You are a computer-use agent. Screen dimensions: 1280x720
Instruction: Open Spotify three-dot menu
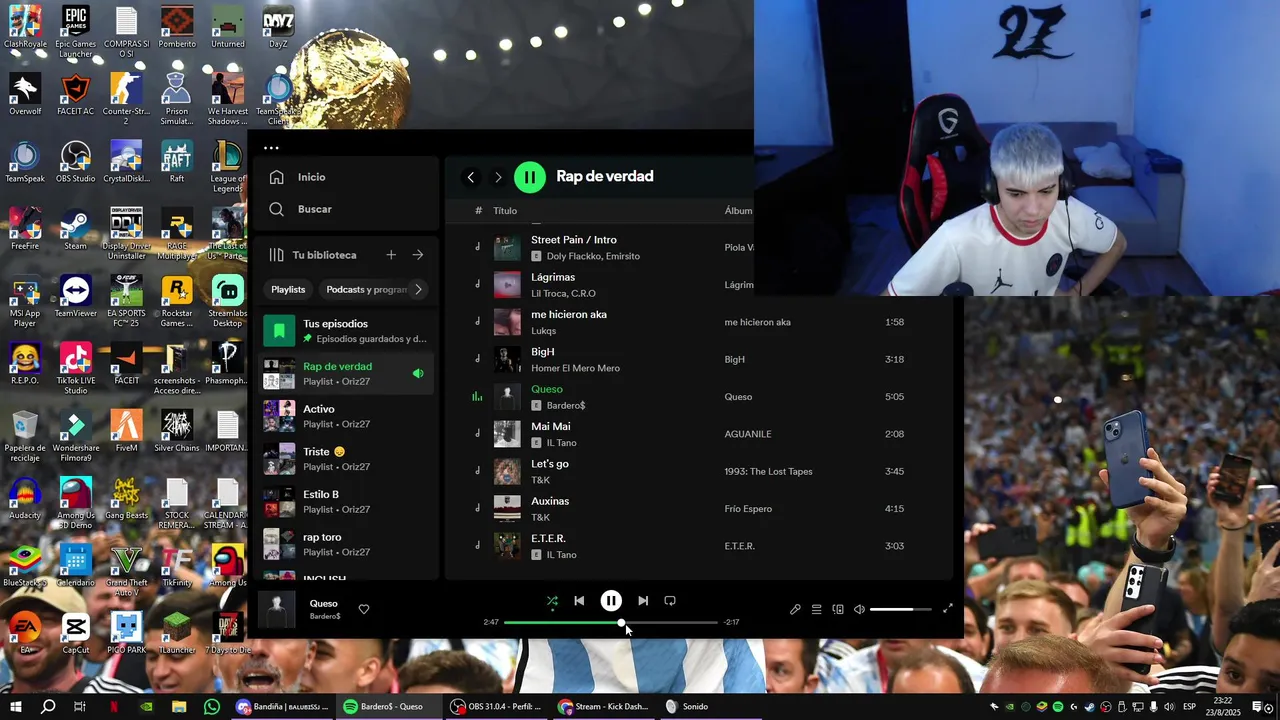[271, 148]
